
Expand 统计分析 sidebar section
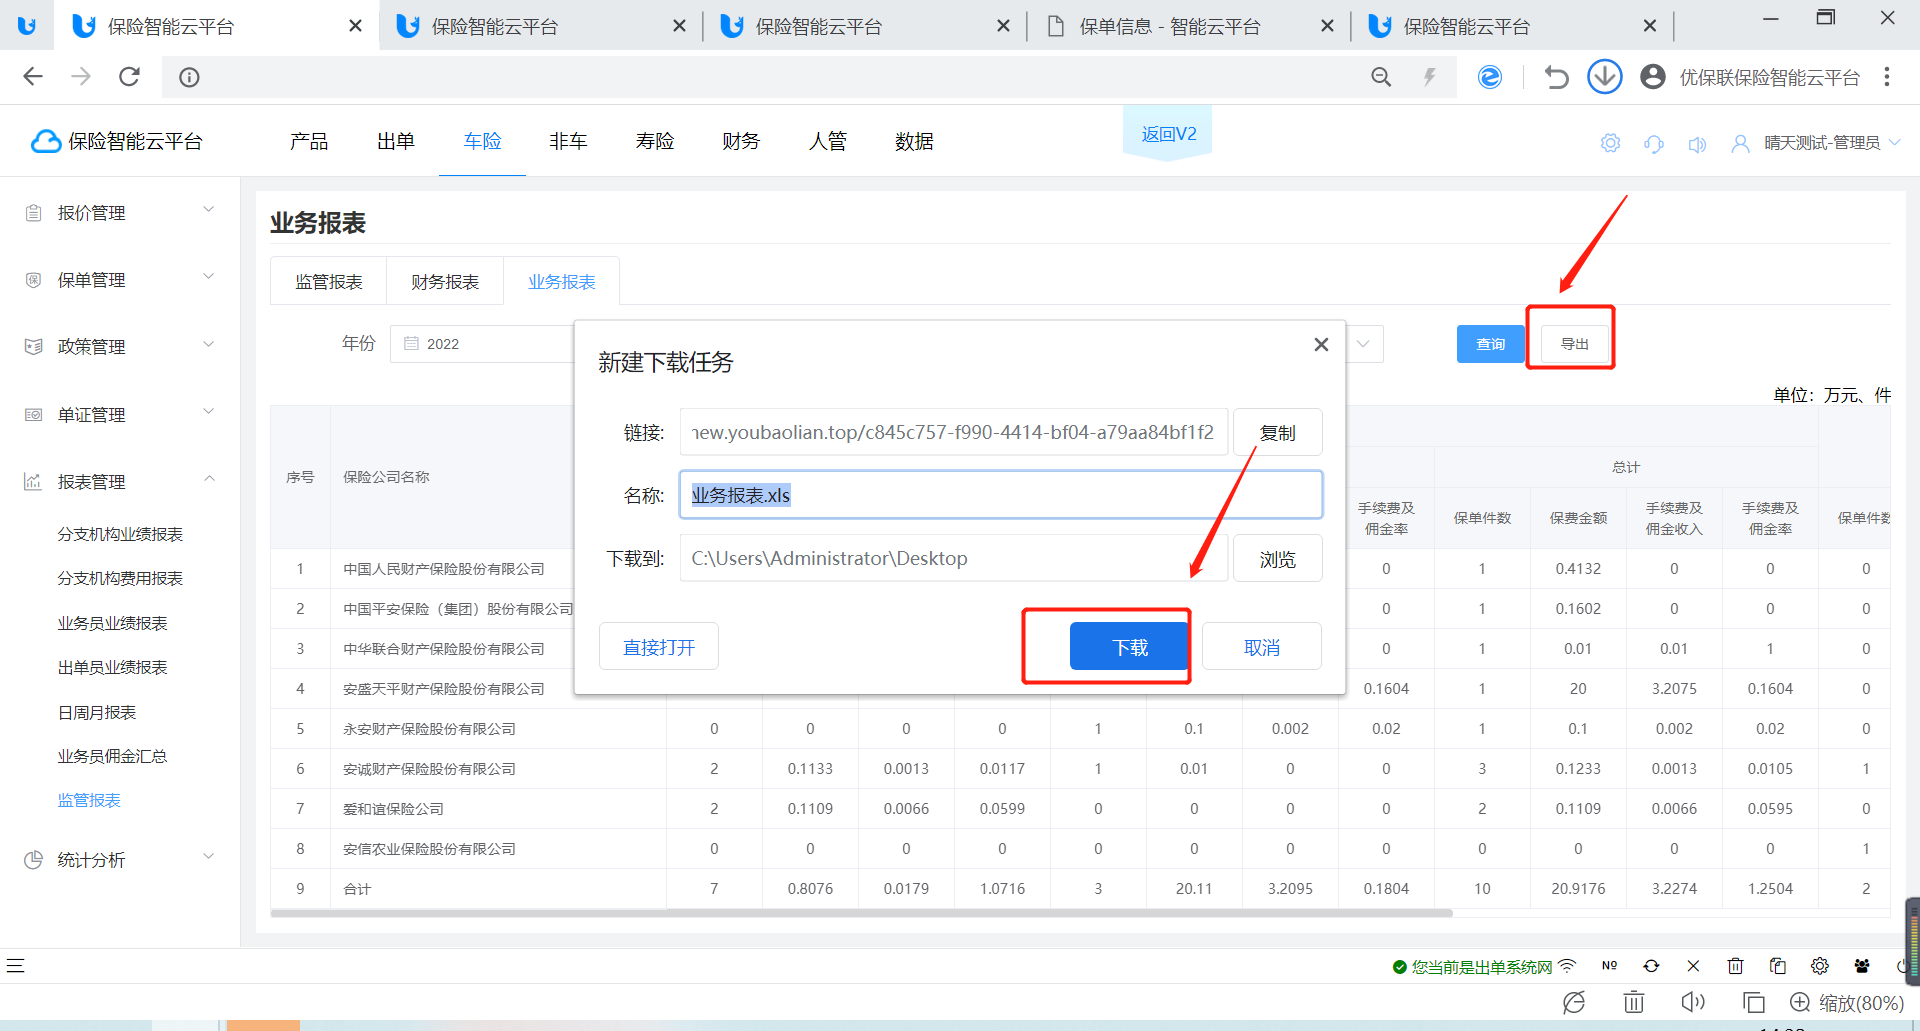click(x=120, y=859)
